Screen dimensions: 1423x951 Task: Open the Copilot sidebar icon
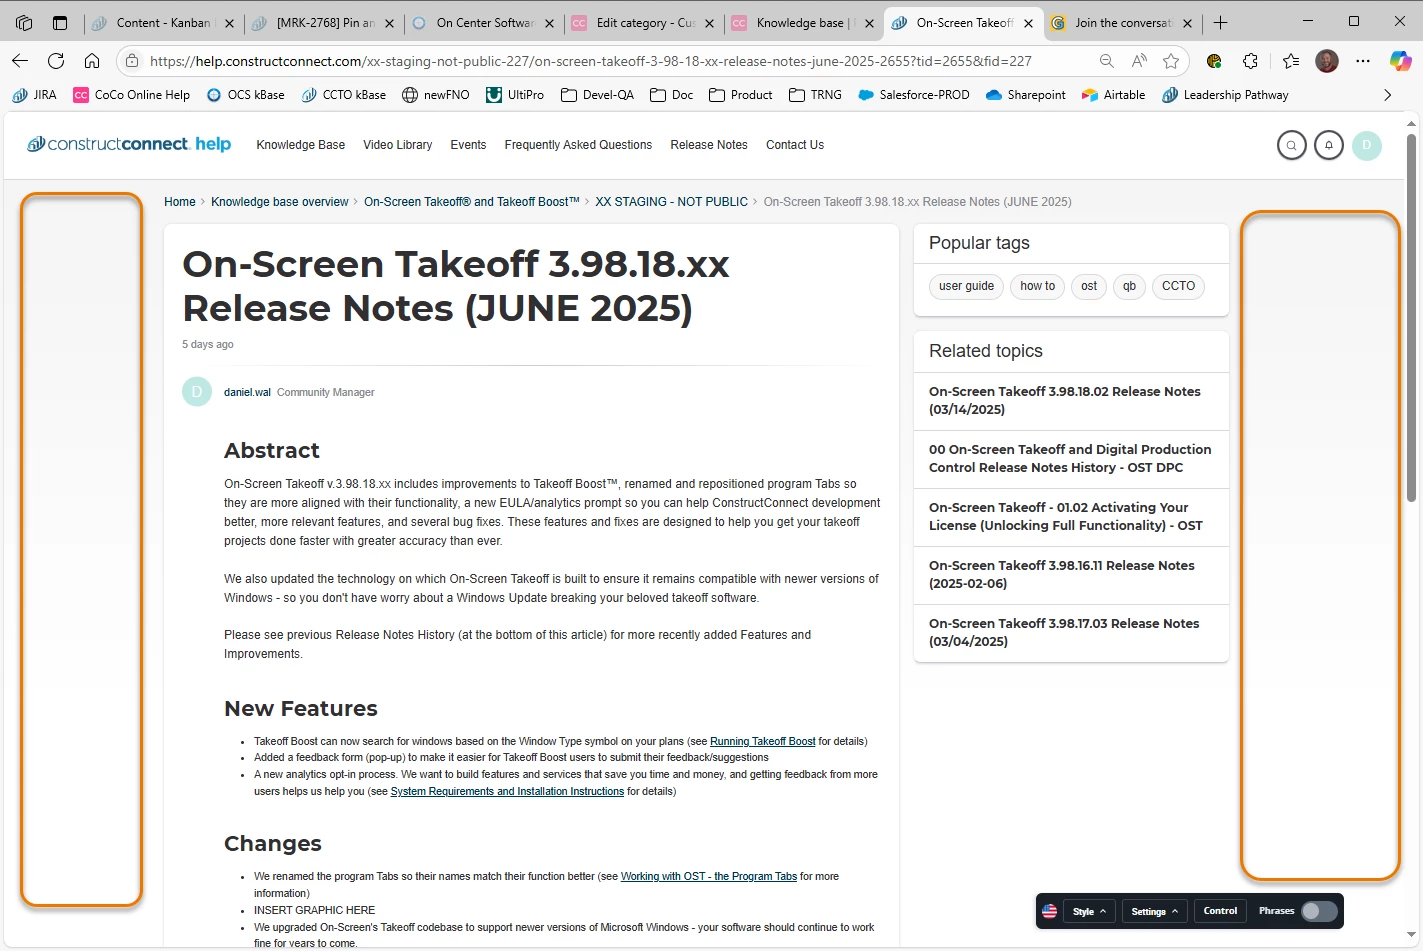[1400, 61]
